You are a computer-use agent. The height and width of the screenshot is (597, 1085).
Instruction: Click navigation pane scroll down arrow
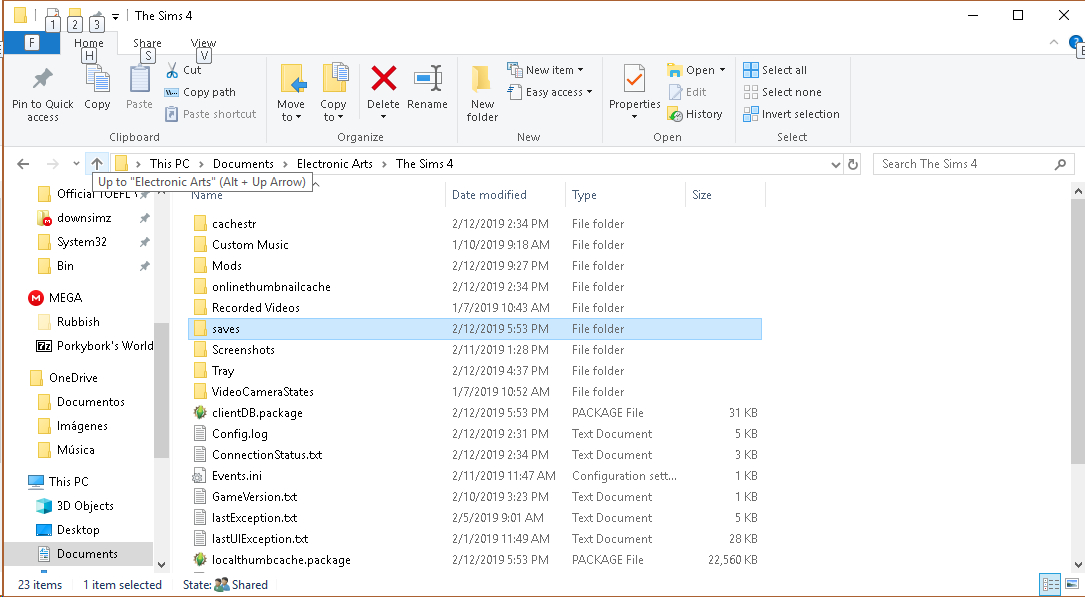(161, 564)
